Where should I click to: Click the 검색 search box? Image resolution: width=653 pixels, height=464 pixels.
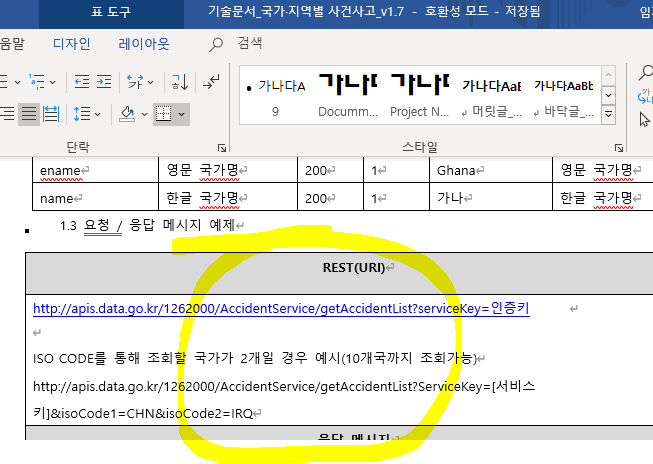[249, 43]
